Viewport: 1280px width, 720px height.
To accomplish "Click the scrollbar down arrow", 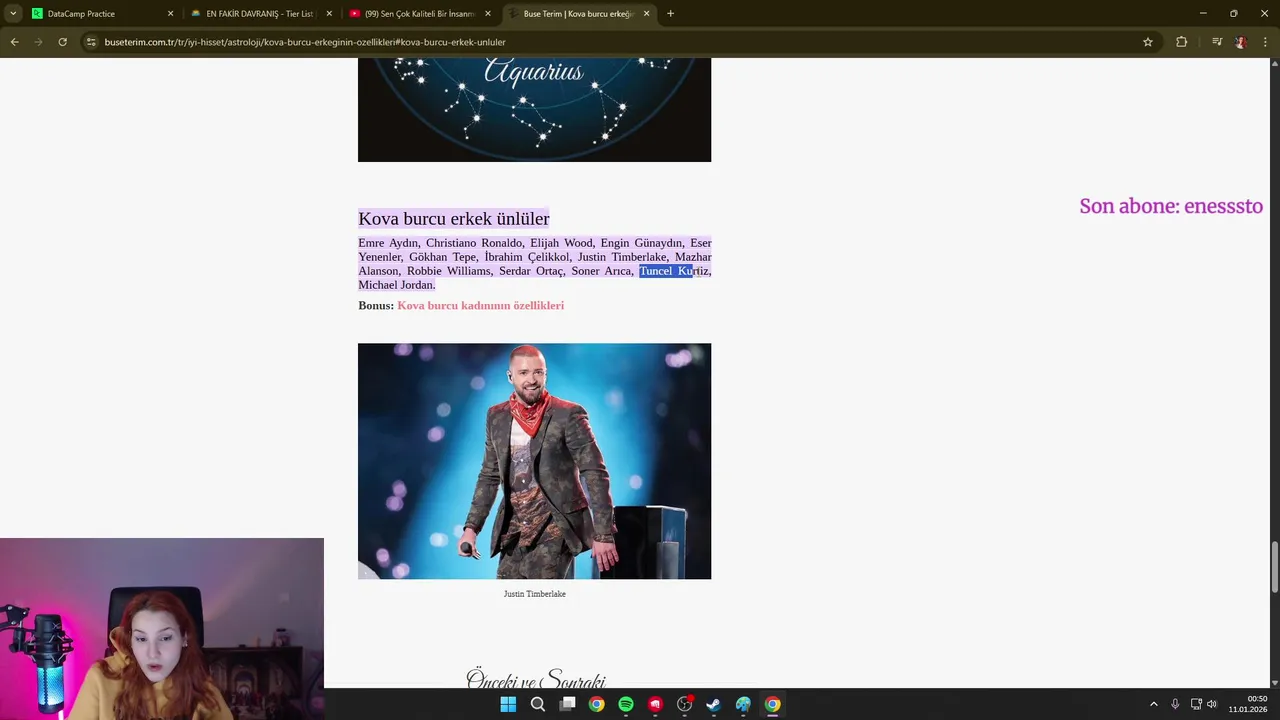I will pyautogui.click(x=1274, y=683).
